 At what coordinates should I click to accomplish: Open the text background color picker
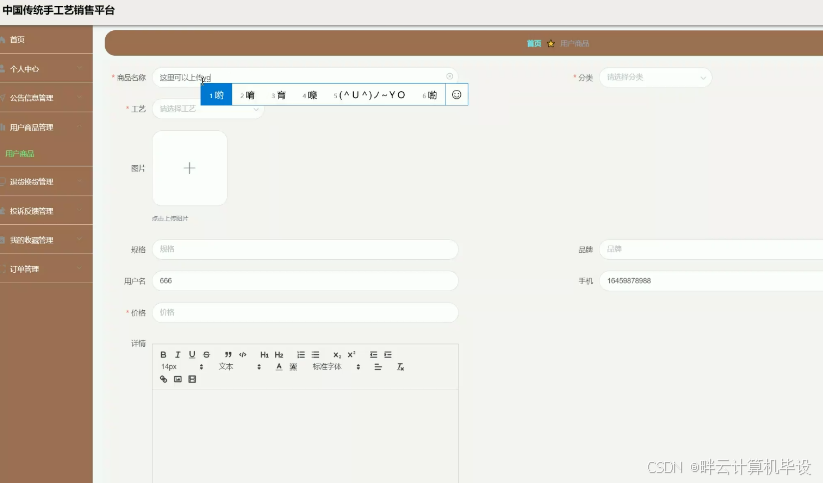[293, 367]
